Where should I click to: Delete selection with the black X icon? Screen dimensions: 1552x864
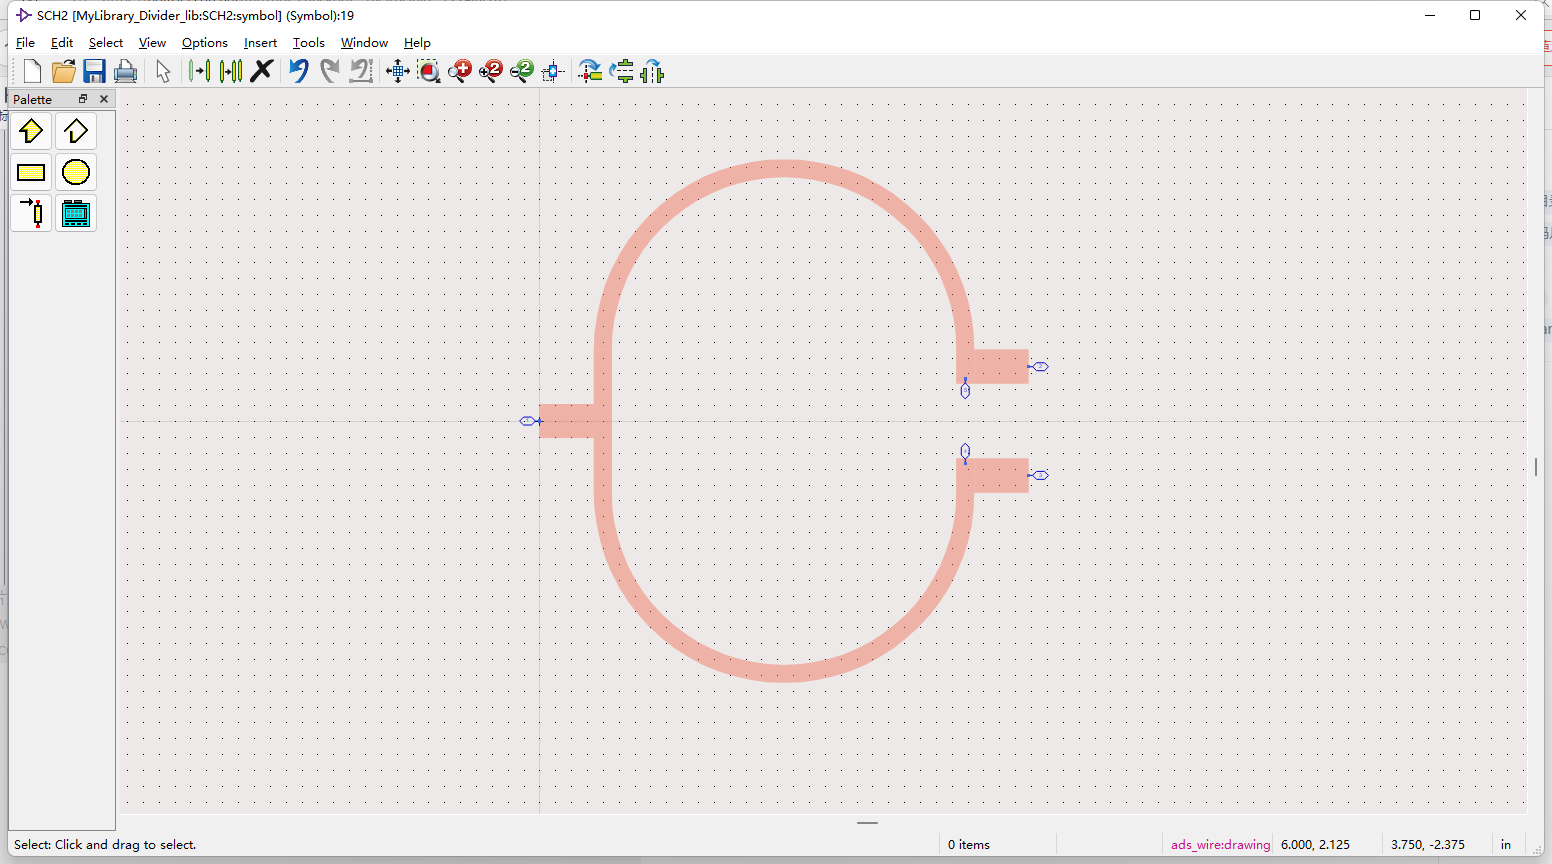(x=262, y=71)
